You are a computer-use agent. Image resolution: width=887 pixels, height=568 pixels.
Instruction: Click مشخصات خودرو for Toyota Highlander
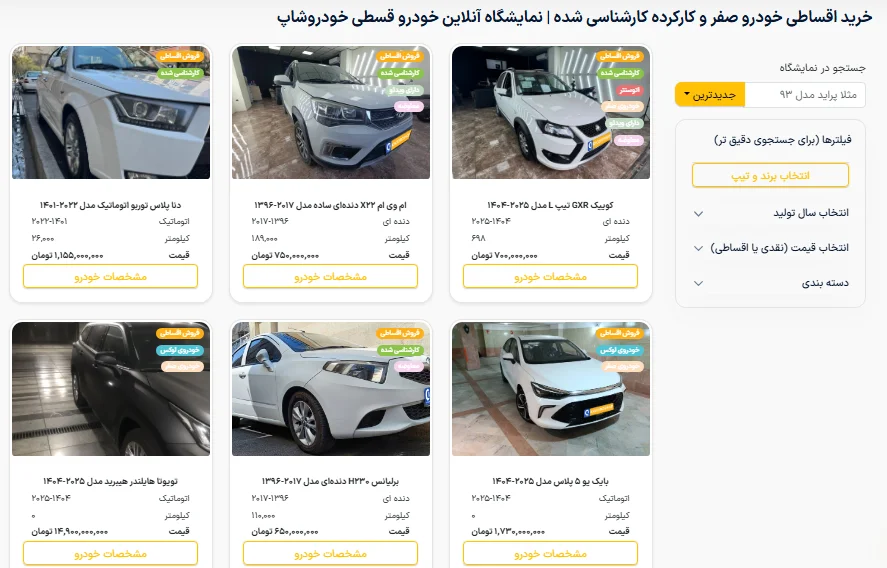tap(110, 553)
